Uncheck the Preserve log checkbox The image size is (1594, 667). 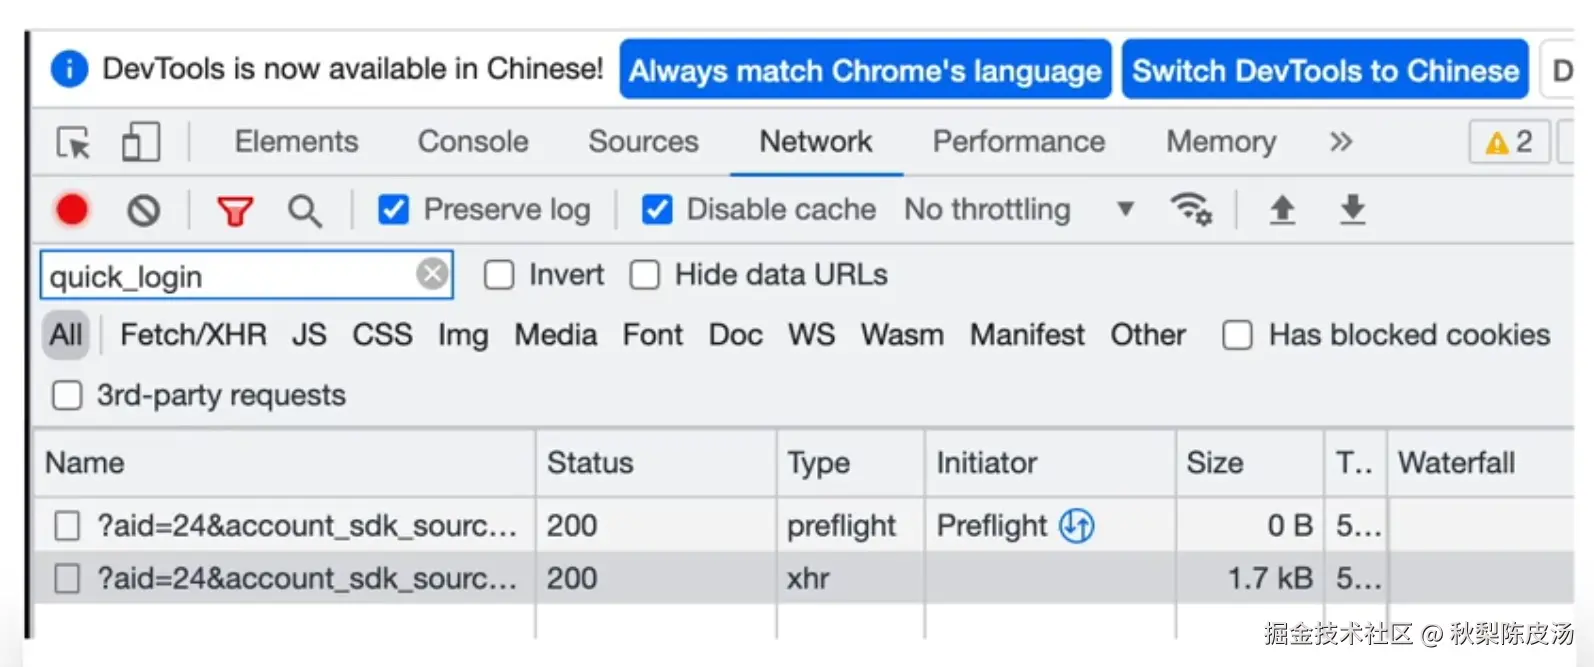393,210
